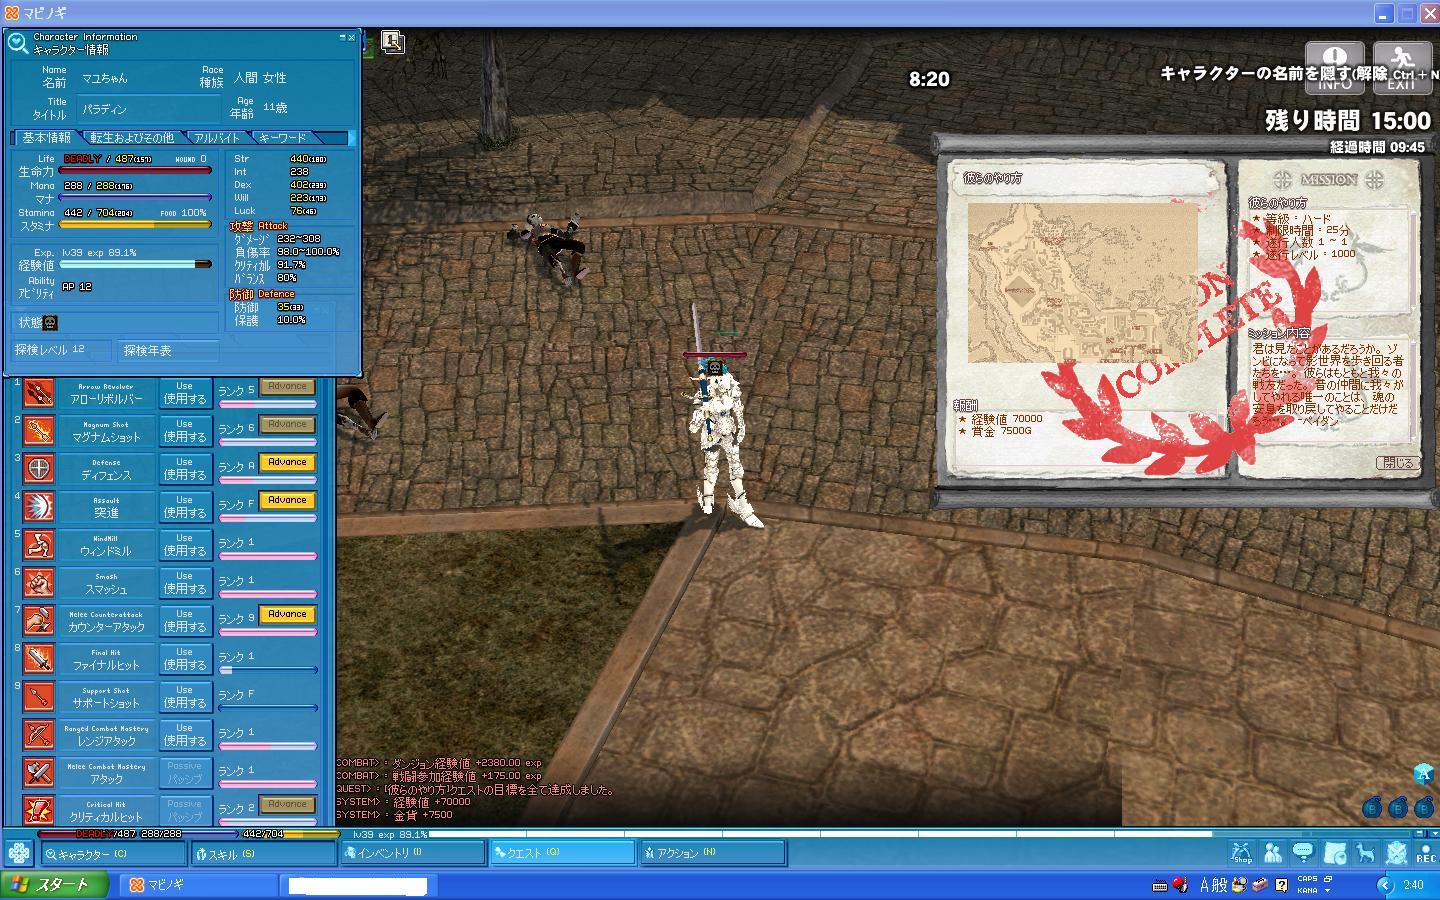Click the skull status effect icon

coord(51,322)
